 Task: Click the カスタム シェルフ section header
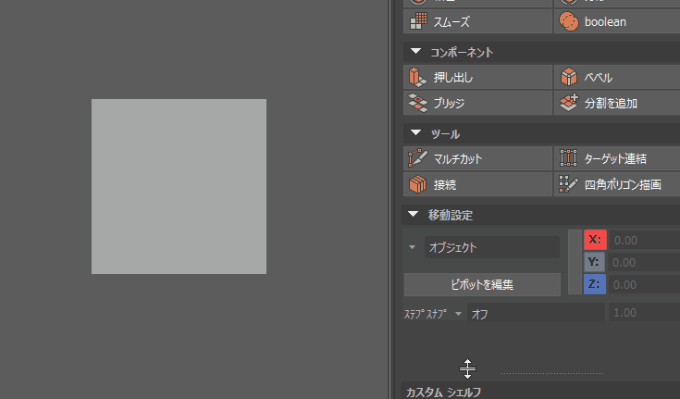540,391
